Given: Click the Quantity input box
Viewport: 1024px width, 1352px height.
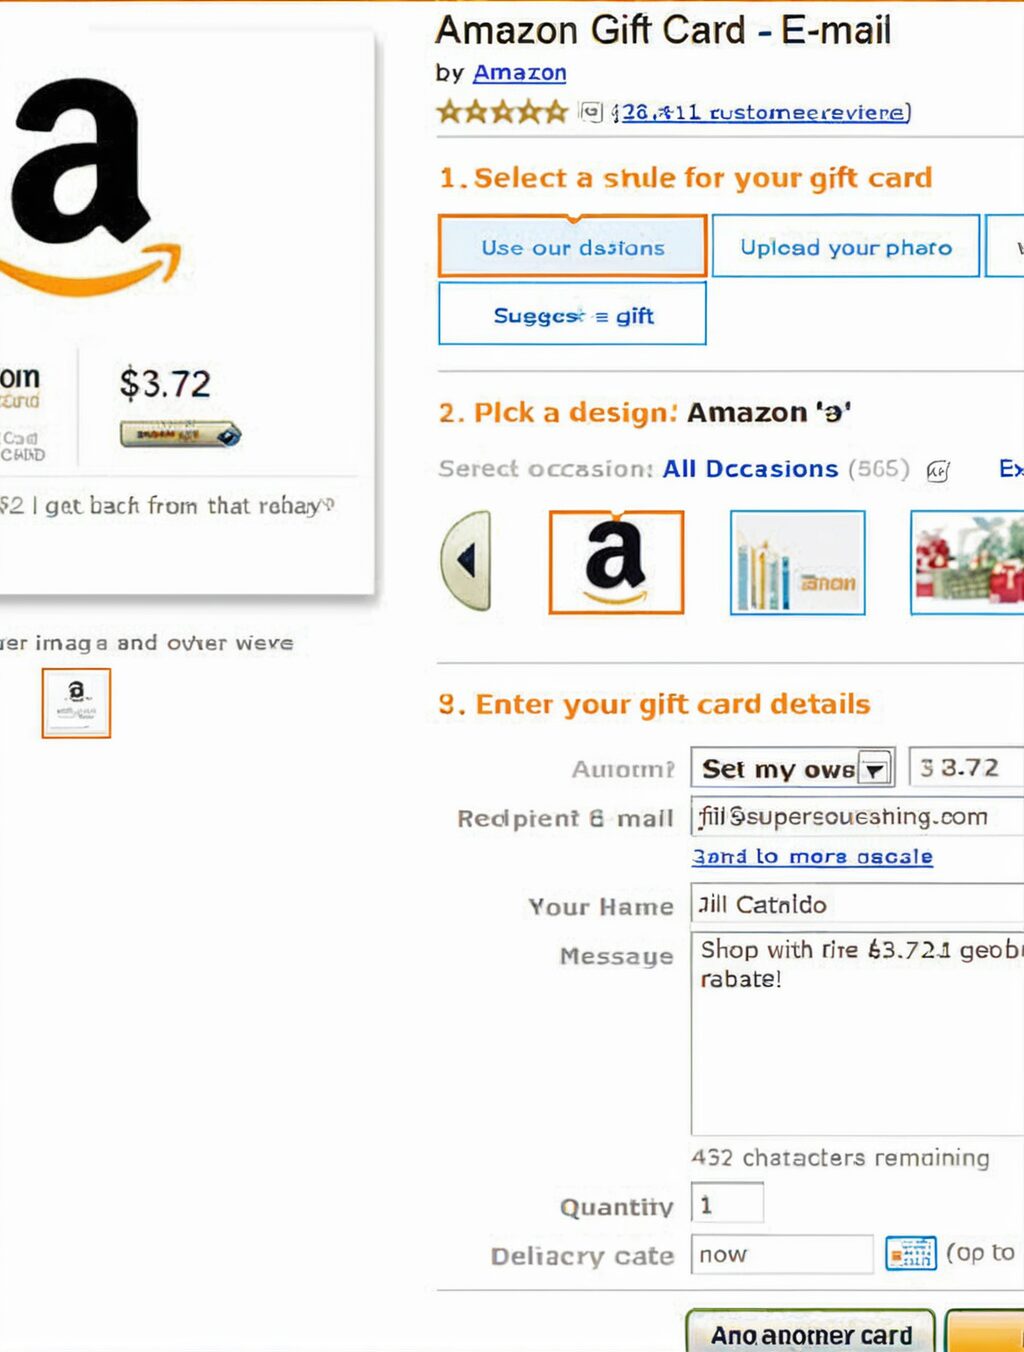Looking at the screenshot, I should pyautogui.click(x=727, y=1204).
